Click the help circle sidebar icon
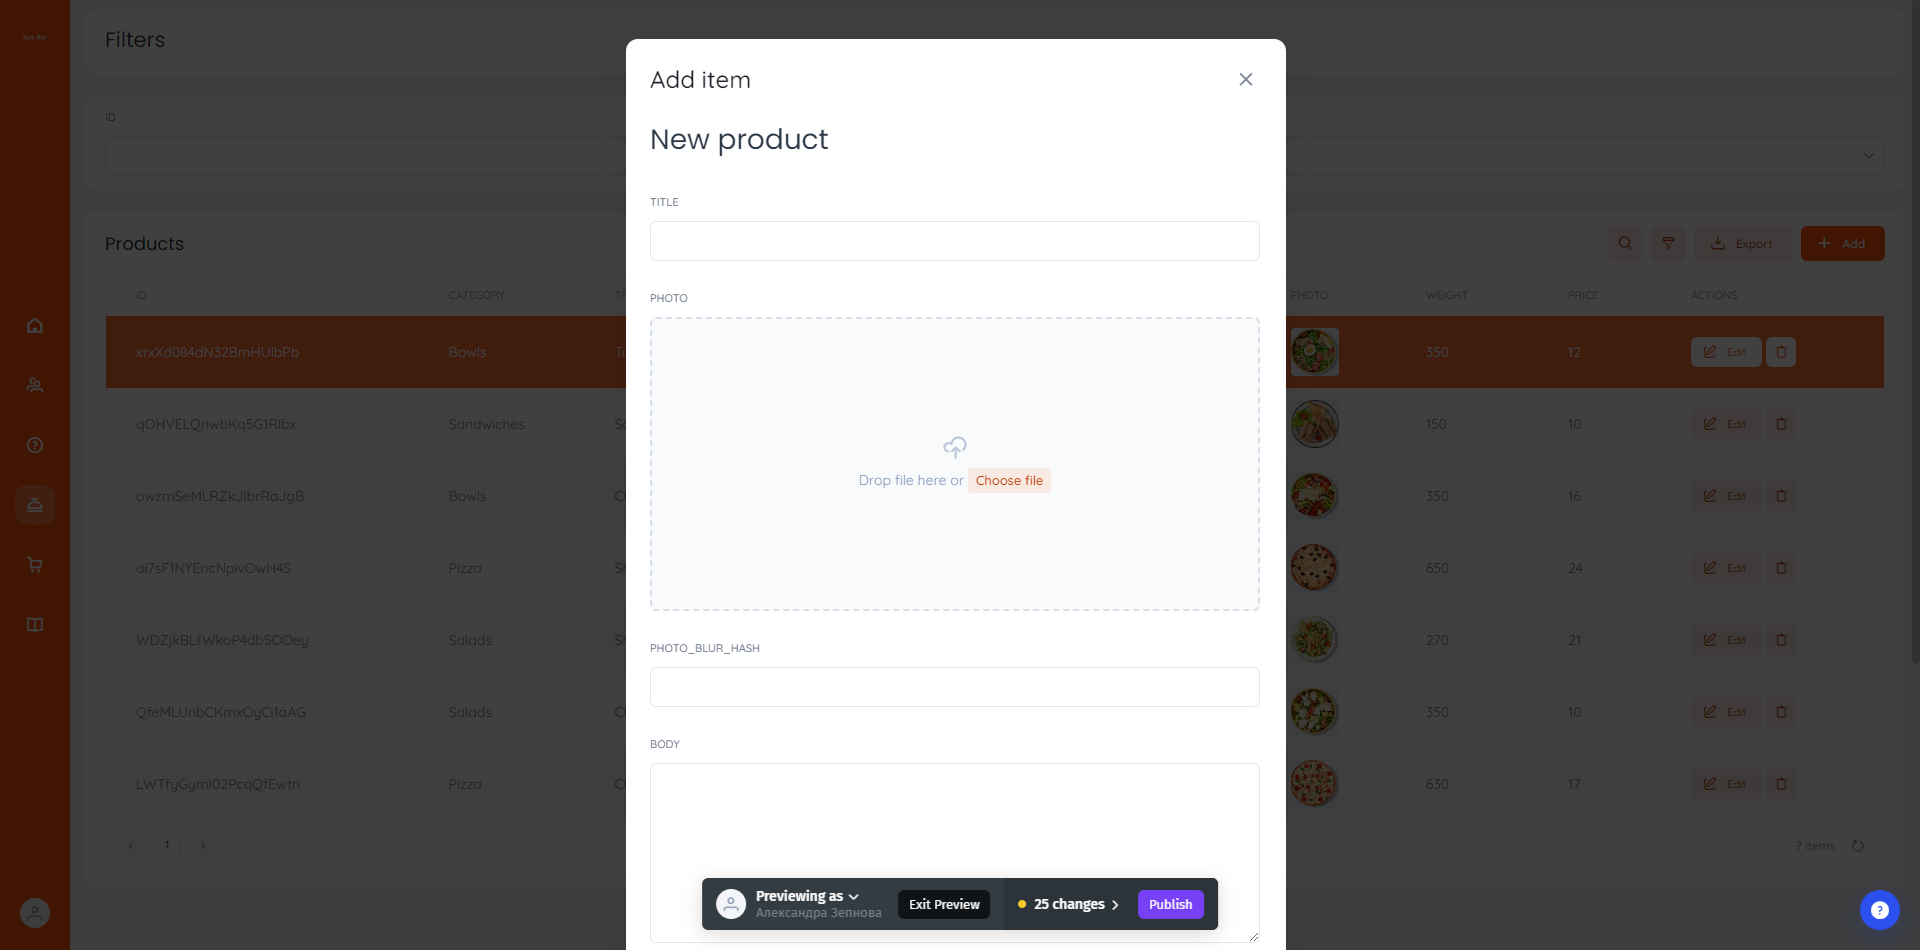 pyautogui.click(x=35, y=445)
